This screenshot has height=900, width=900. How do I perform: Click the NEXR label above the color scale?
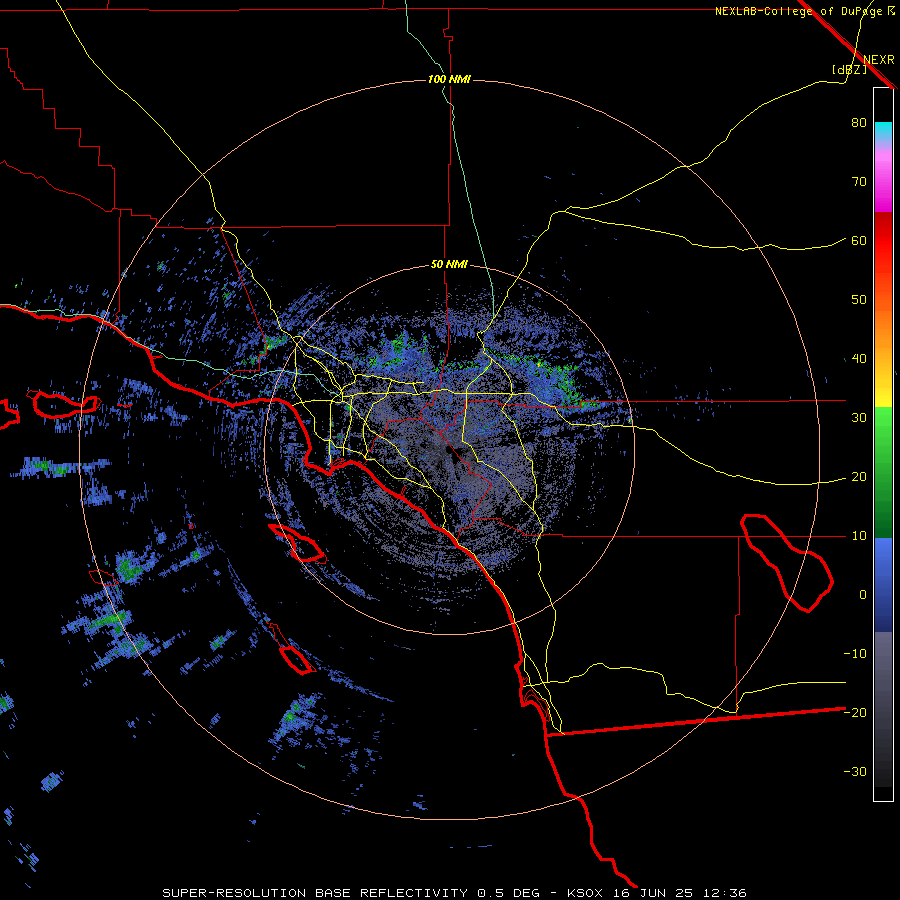click(x=879, y=60)
